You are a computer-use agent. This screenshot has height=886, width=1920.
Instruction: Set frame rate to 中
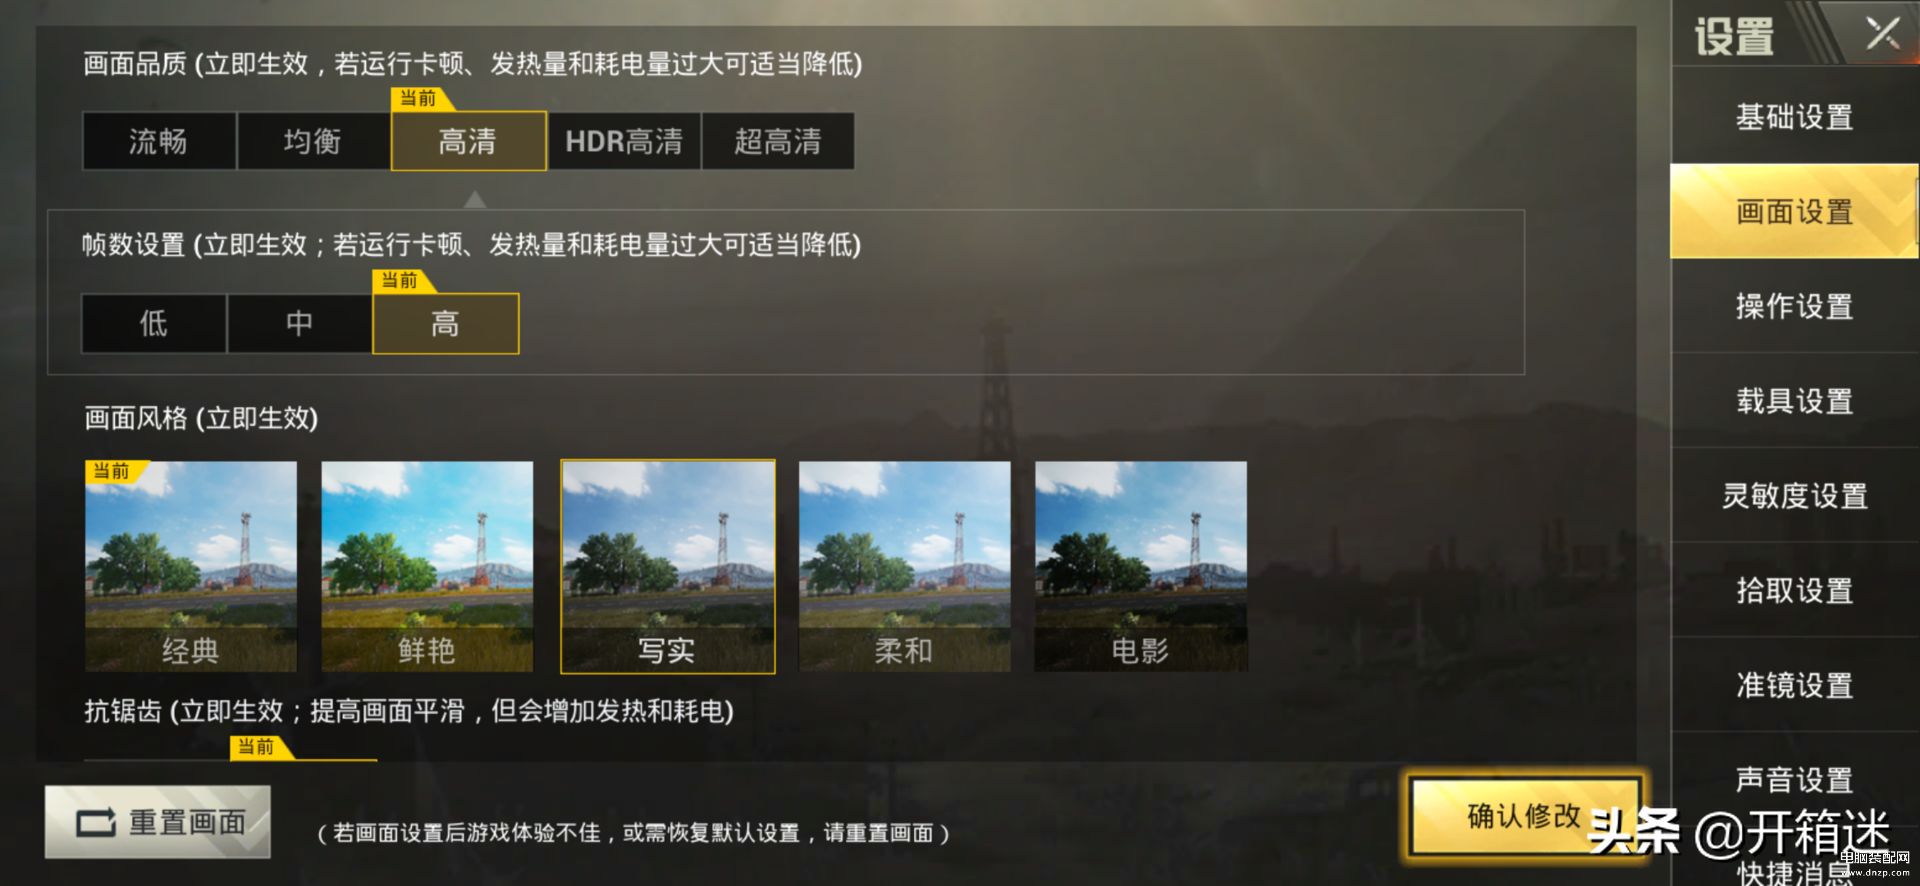(299, 323)
